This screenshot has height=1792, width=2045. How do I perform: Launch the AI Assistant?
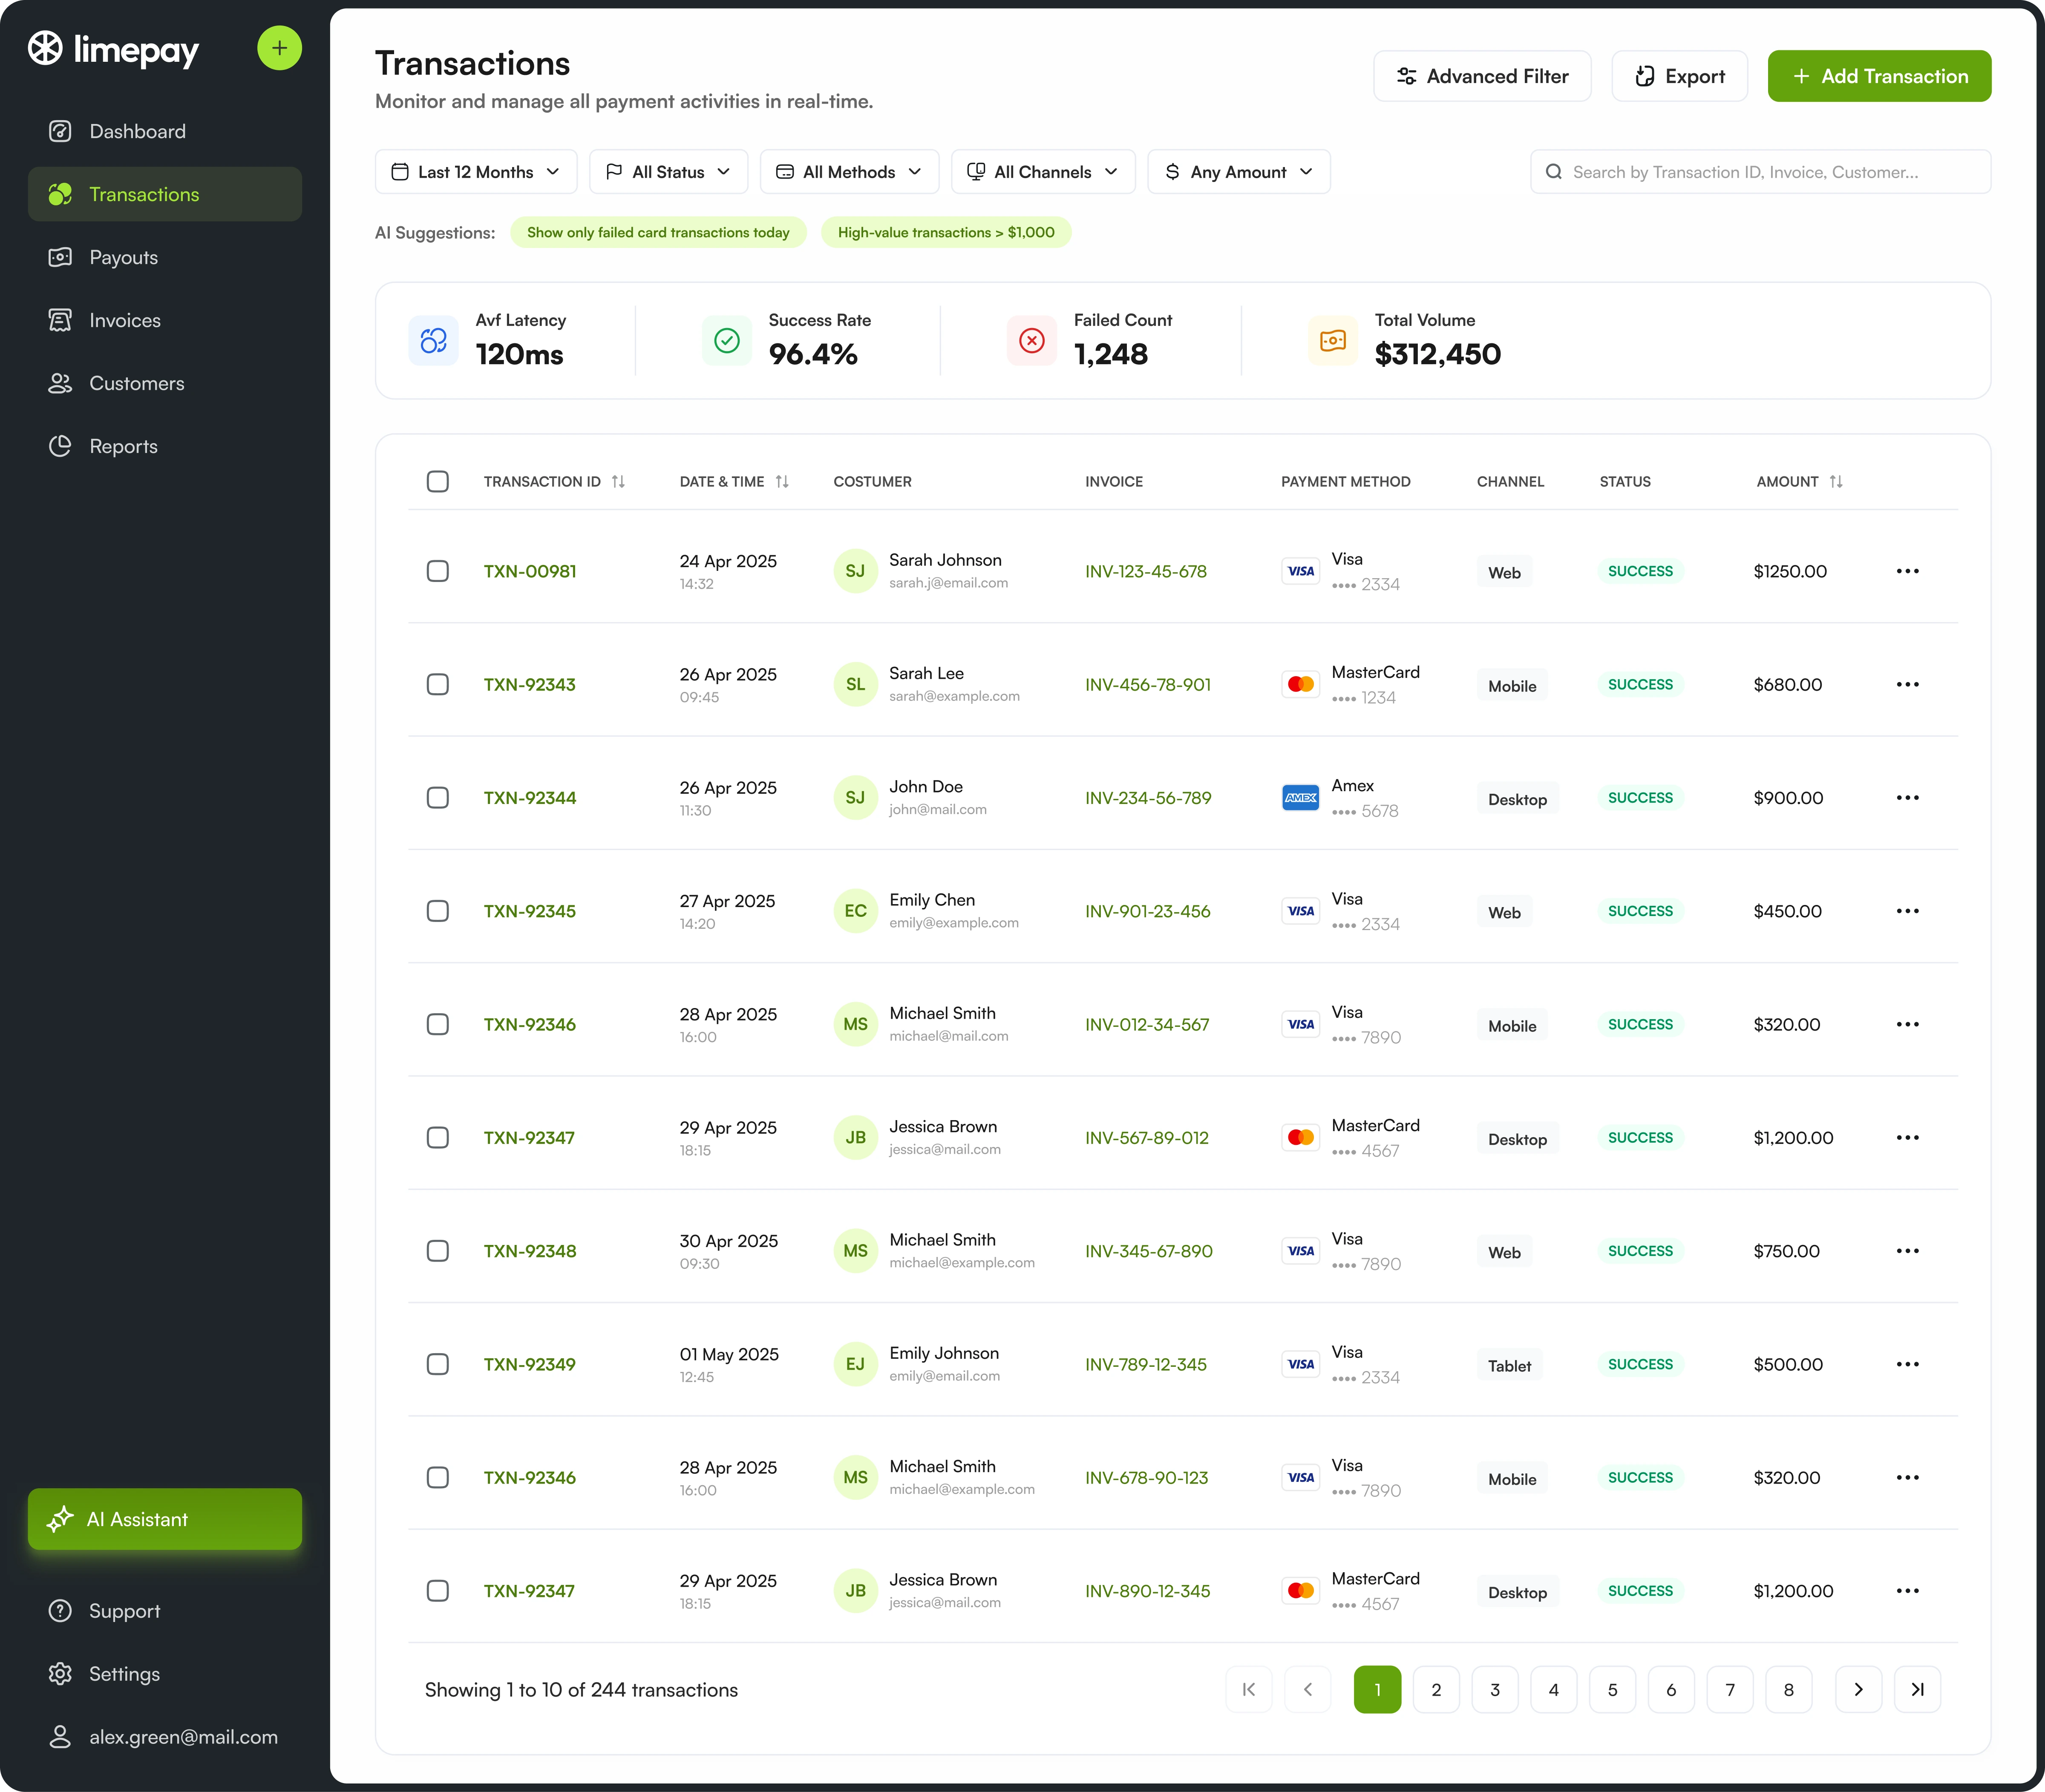click(165, 1519)
